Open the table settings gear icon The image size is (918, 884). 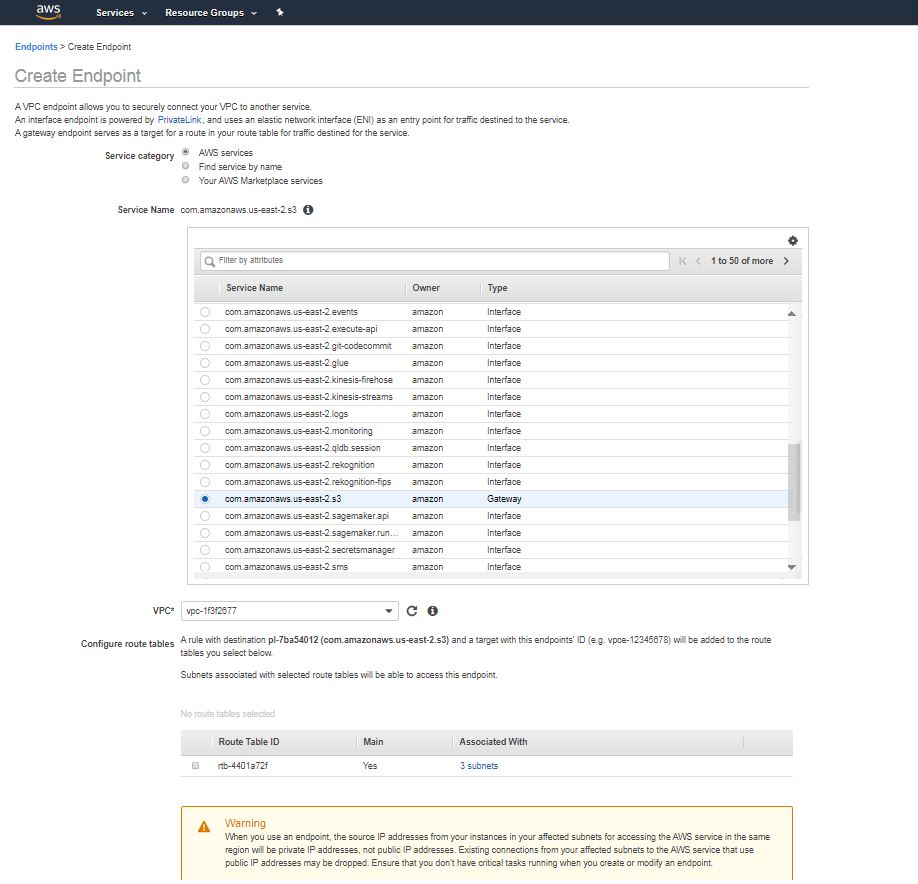click(x=793, y=241)
